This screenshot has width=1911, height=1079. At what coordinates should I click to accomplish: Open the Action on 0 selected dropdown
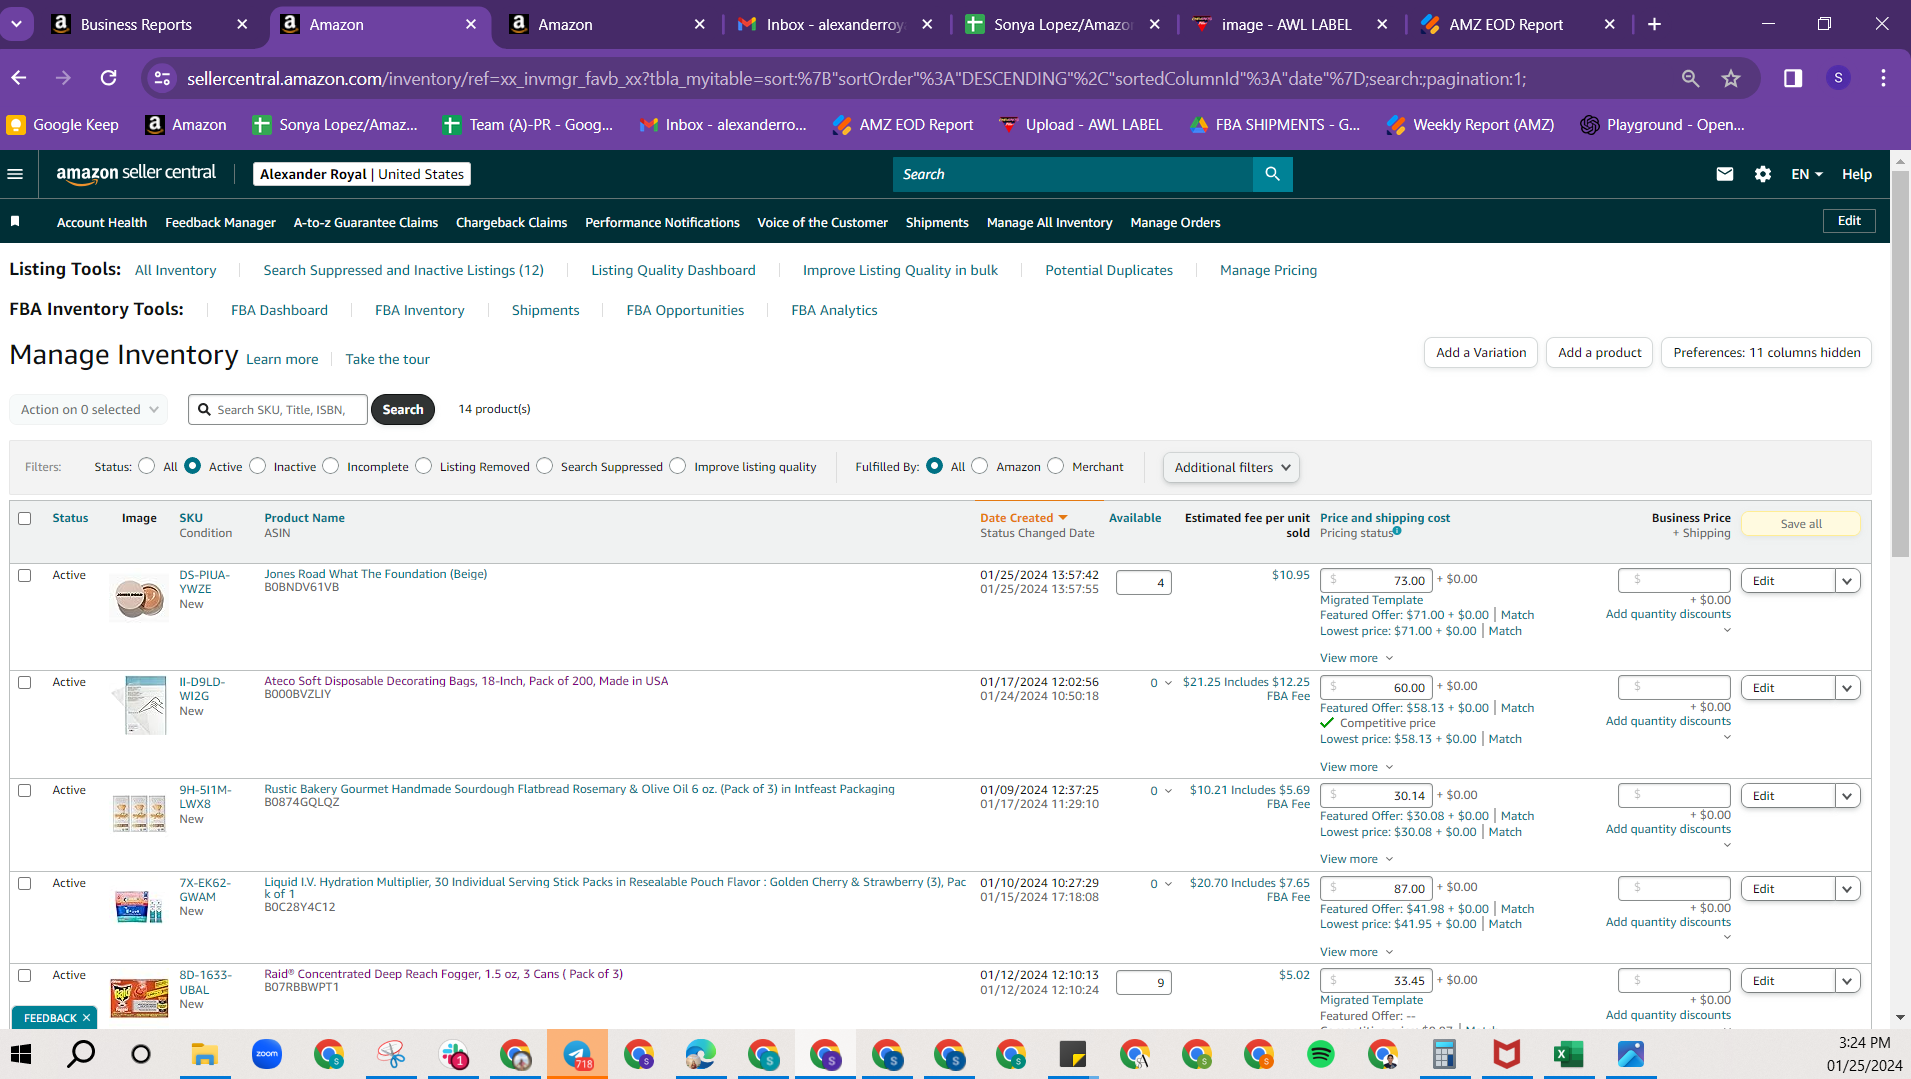point(89,409)
